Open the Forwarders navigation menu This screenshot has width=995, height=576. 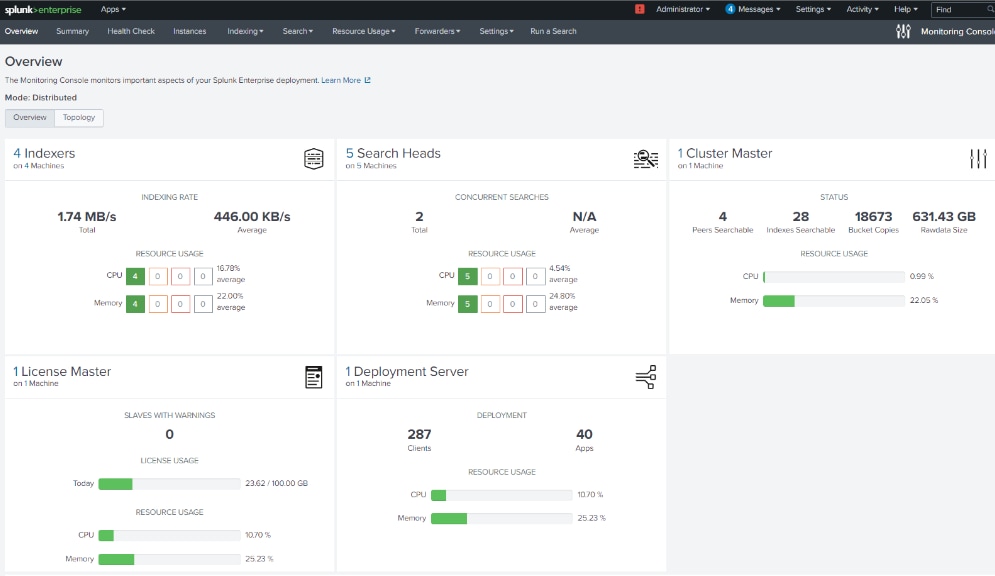(x=437, y=31)
